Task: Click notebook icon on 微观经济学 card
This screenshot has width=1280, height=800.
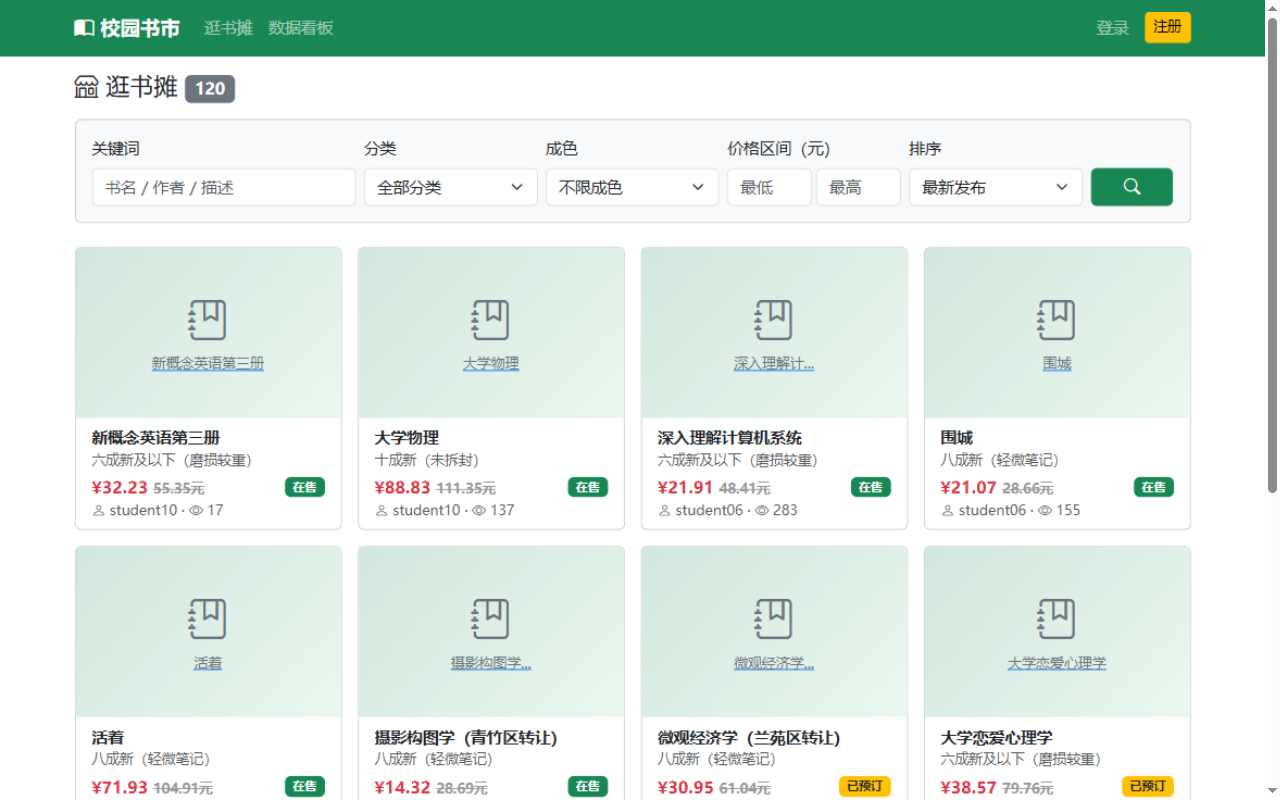Action: coord(774,619)
